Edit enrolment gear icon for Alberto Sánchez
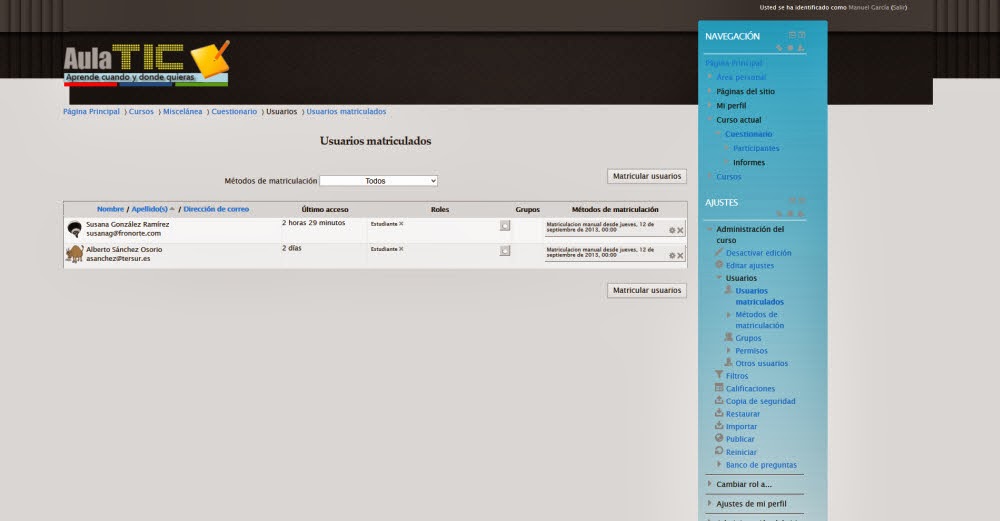This screenshot has height=521, width=1000. [x=672, y=255]
